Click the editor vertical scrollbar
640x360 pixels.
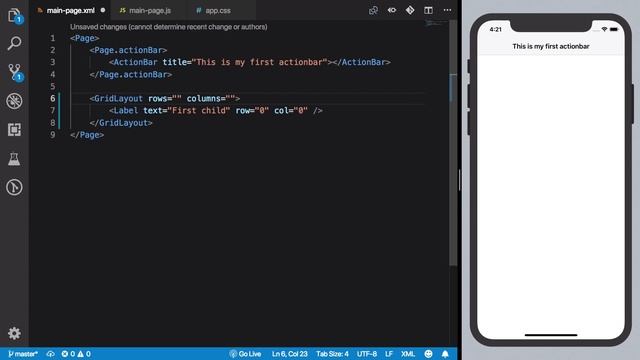coord(453,143)
